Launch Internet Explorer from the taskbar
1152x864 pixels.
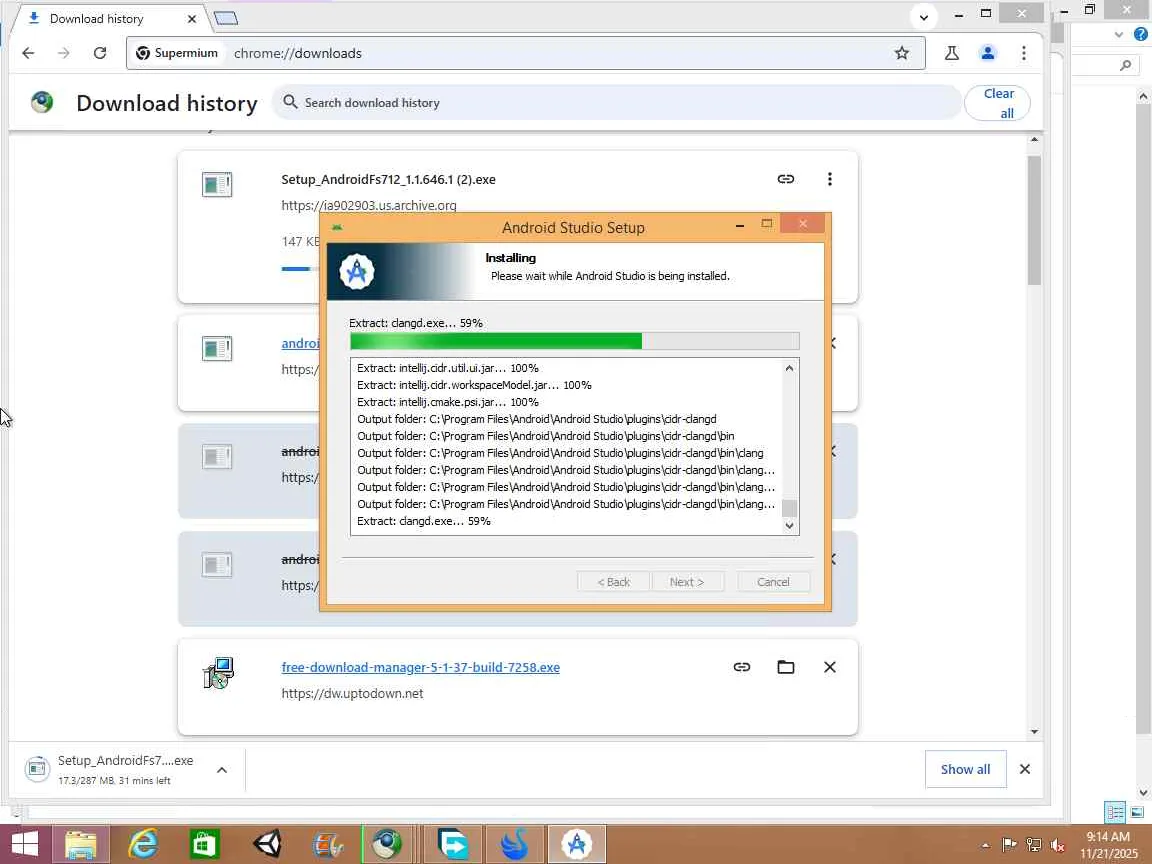click(143, 844)
